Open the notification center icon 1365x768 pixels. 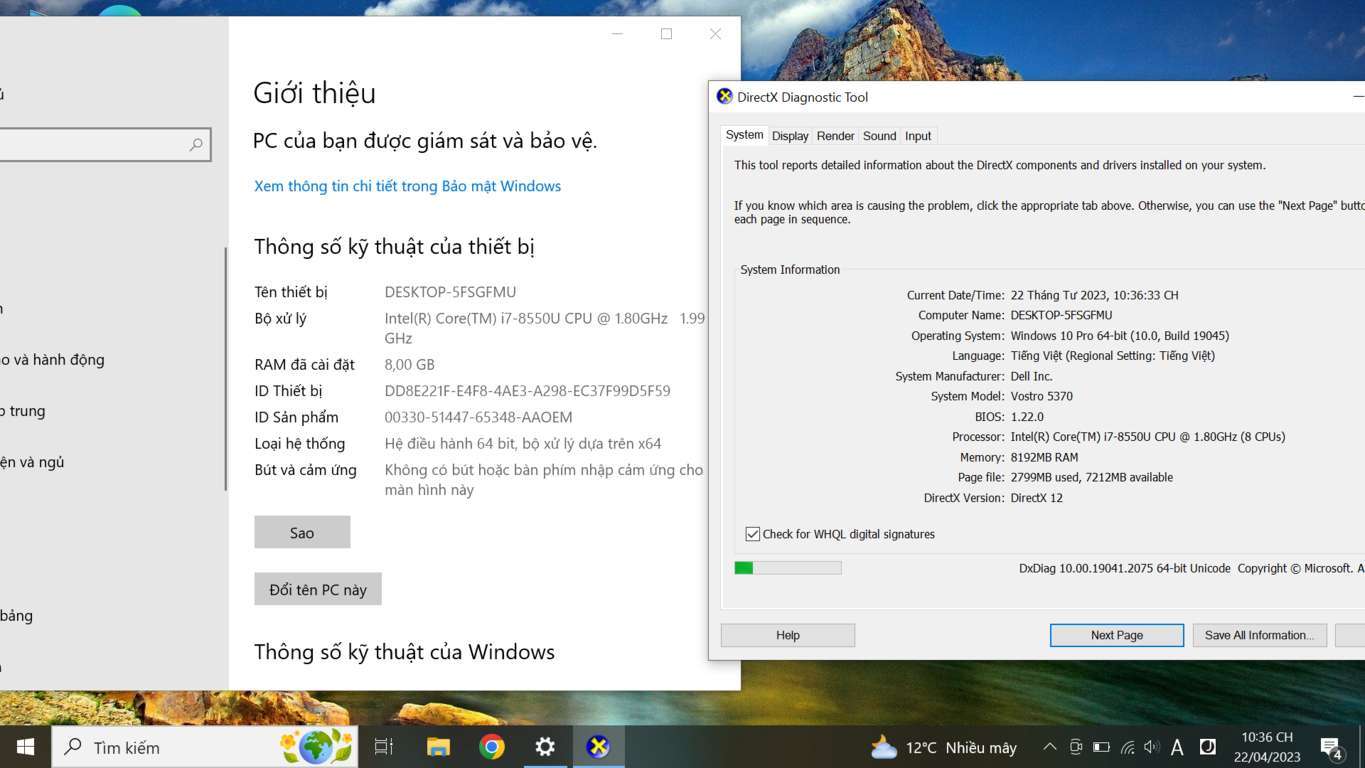(1331, 747)
